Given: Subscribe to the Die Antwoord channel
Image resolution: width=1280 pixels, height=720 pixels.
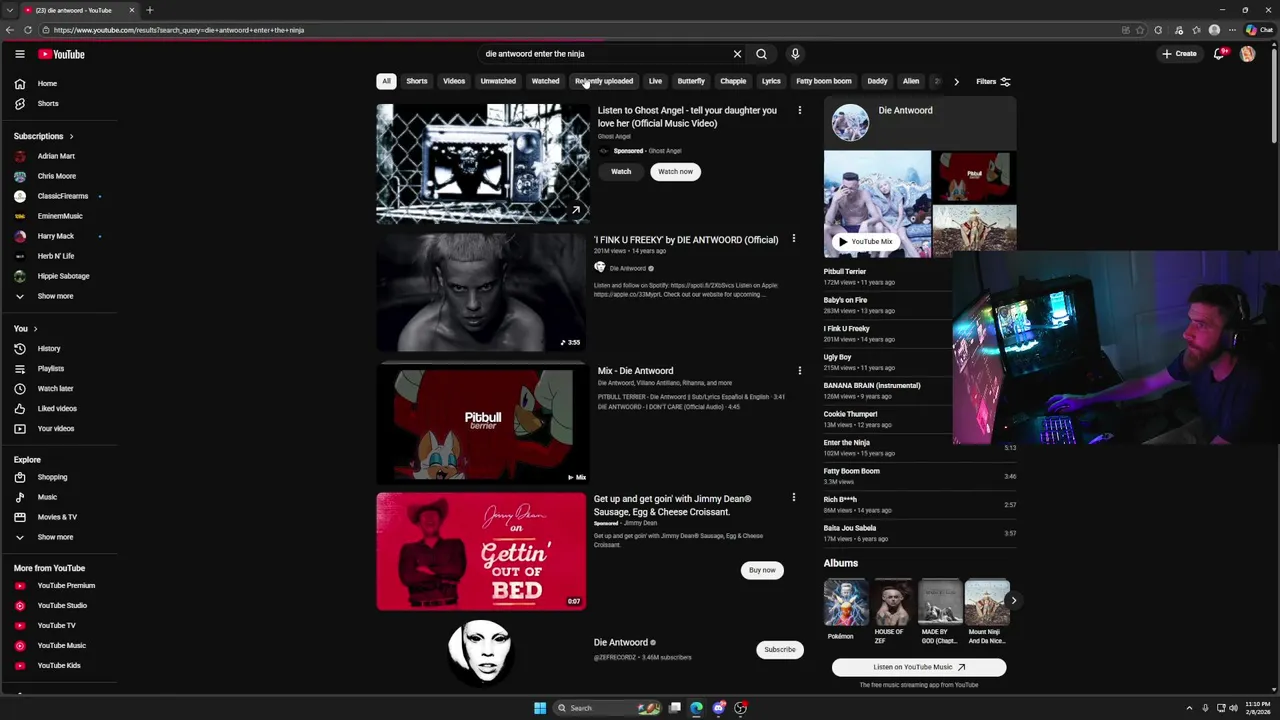Looking at the screenshot, I should pyautogui.click(x=780, y=650).
